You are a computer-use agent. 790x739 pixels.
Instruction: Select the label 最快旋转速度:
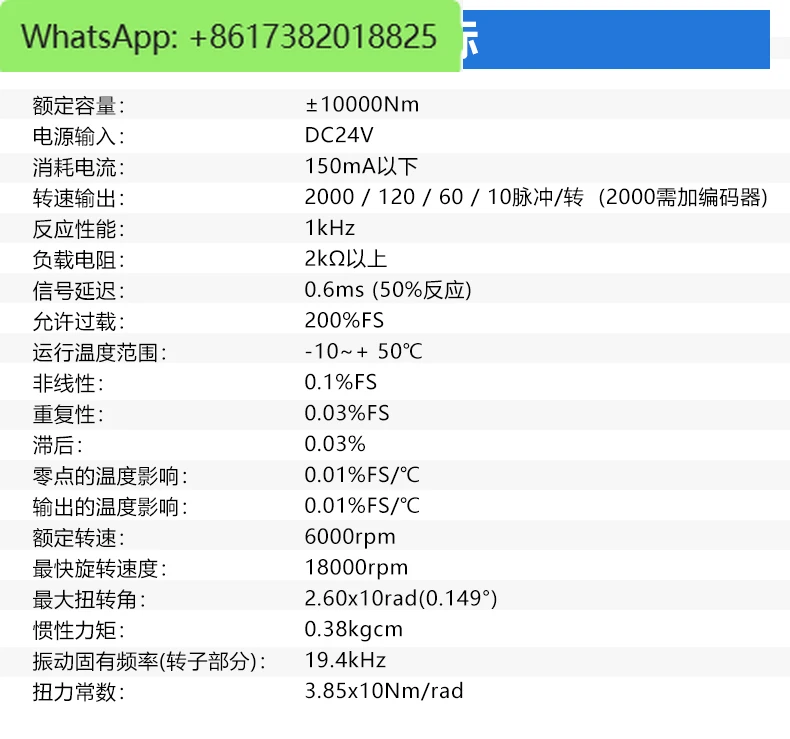tap(99, 568)
